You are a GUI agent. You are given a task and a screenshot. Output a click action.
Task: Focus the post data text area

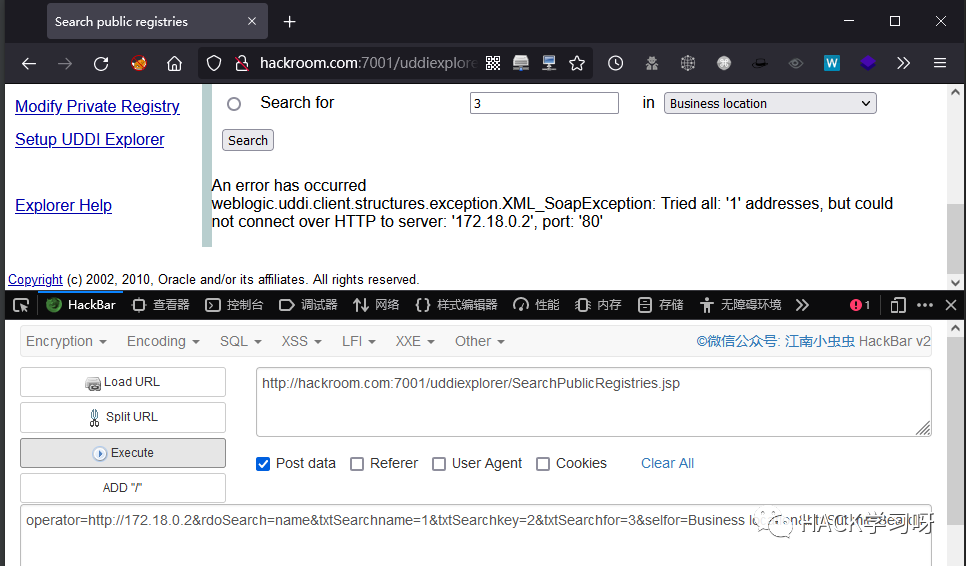coord(476,535)
